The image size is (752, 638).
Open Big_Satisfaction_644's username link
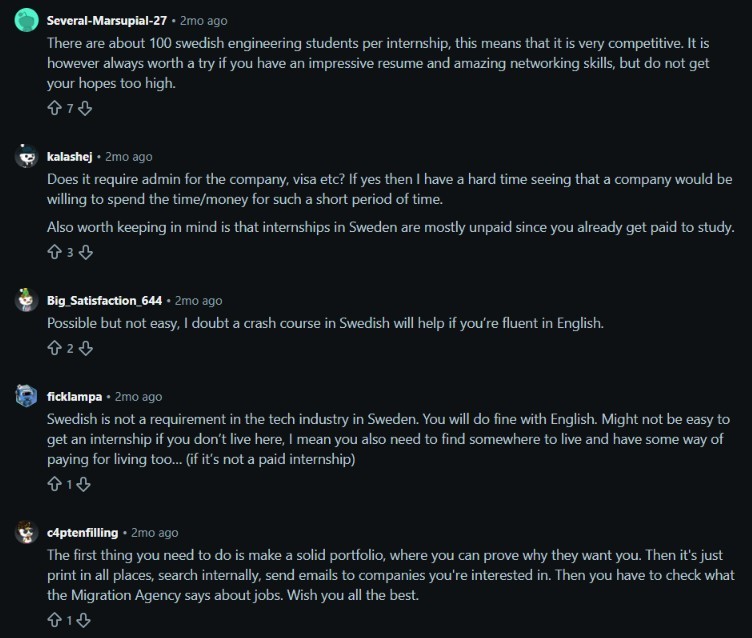click(104, 301)
